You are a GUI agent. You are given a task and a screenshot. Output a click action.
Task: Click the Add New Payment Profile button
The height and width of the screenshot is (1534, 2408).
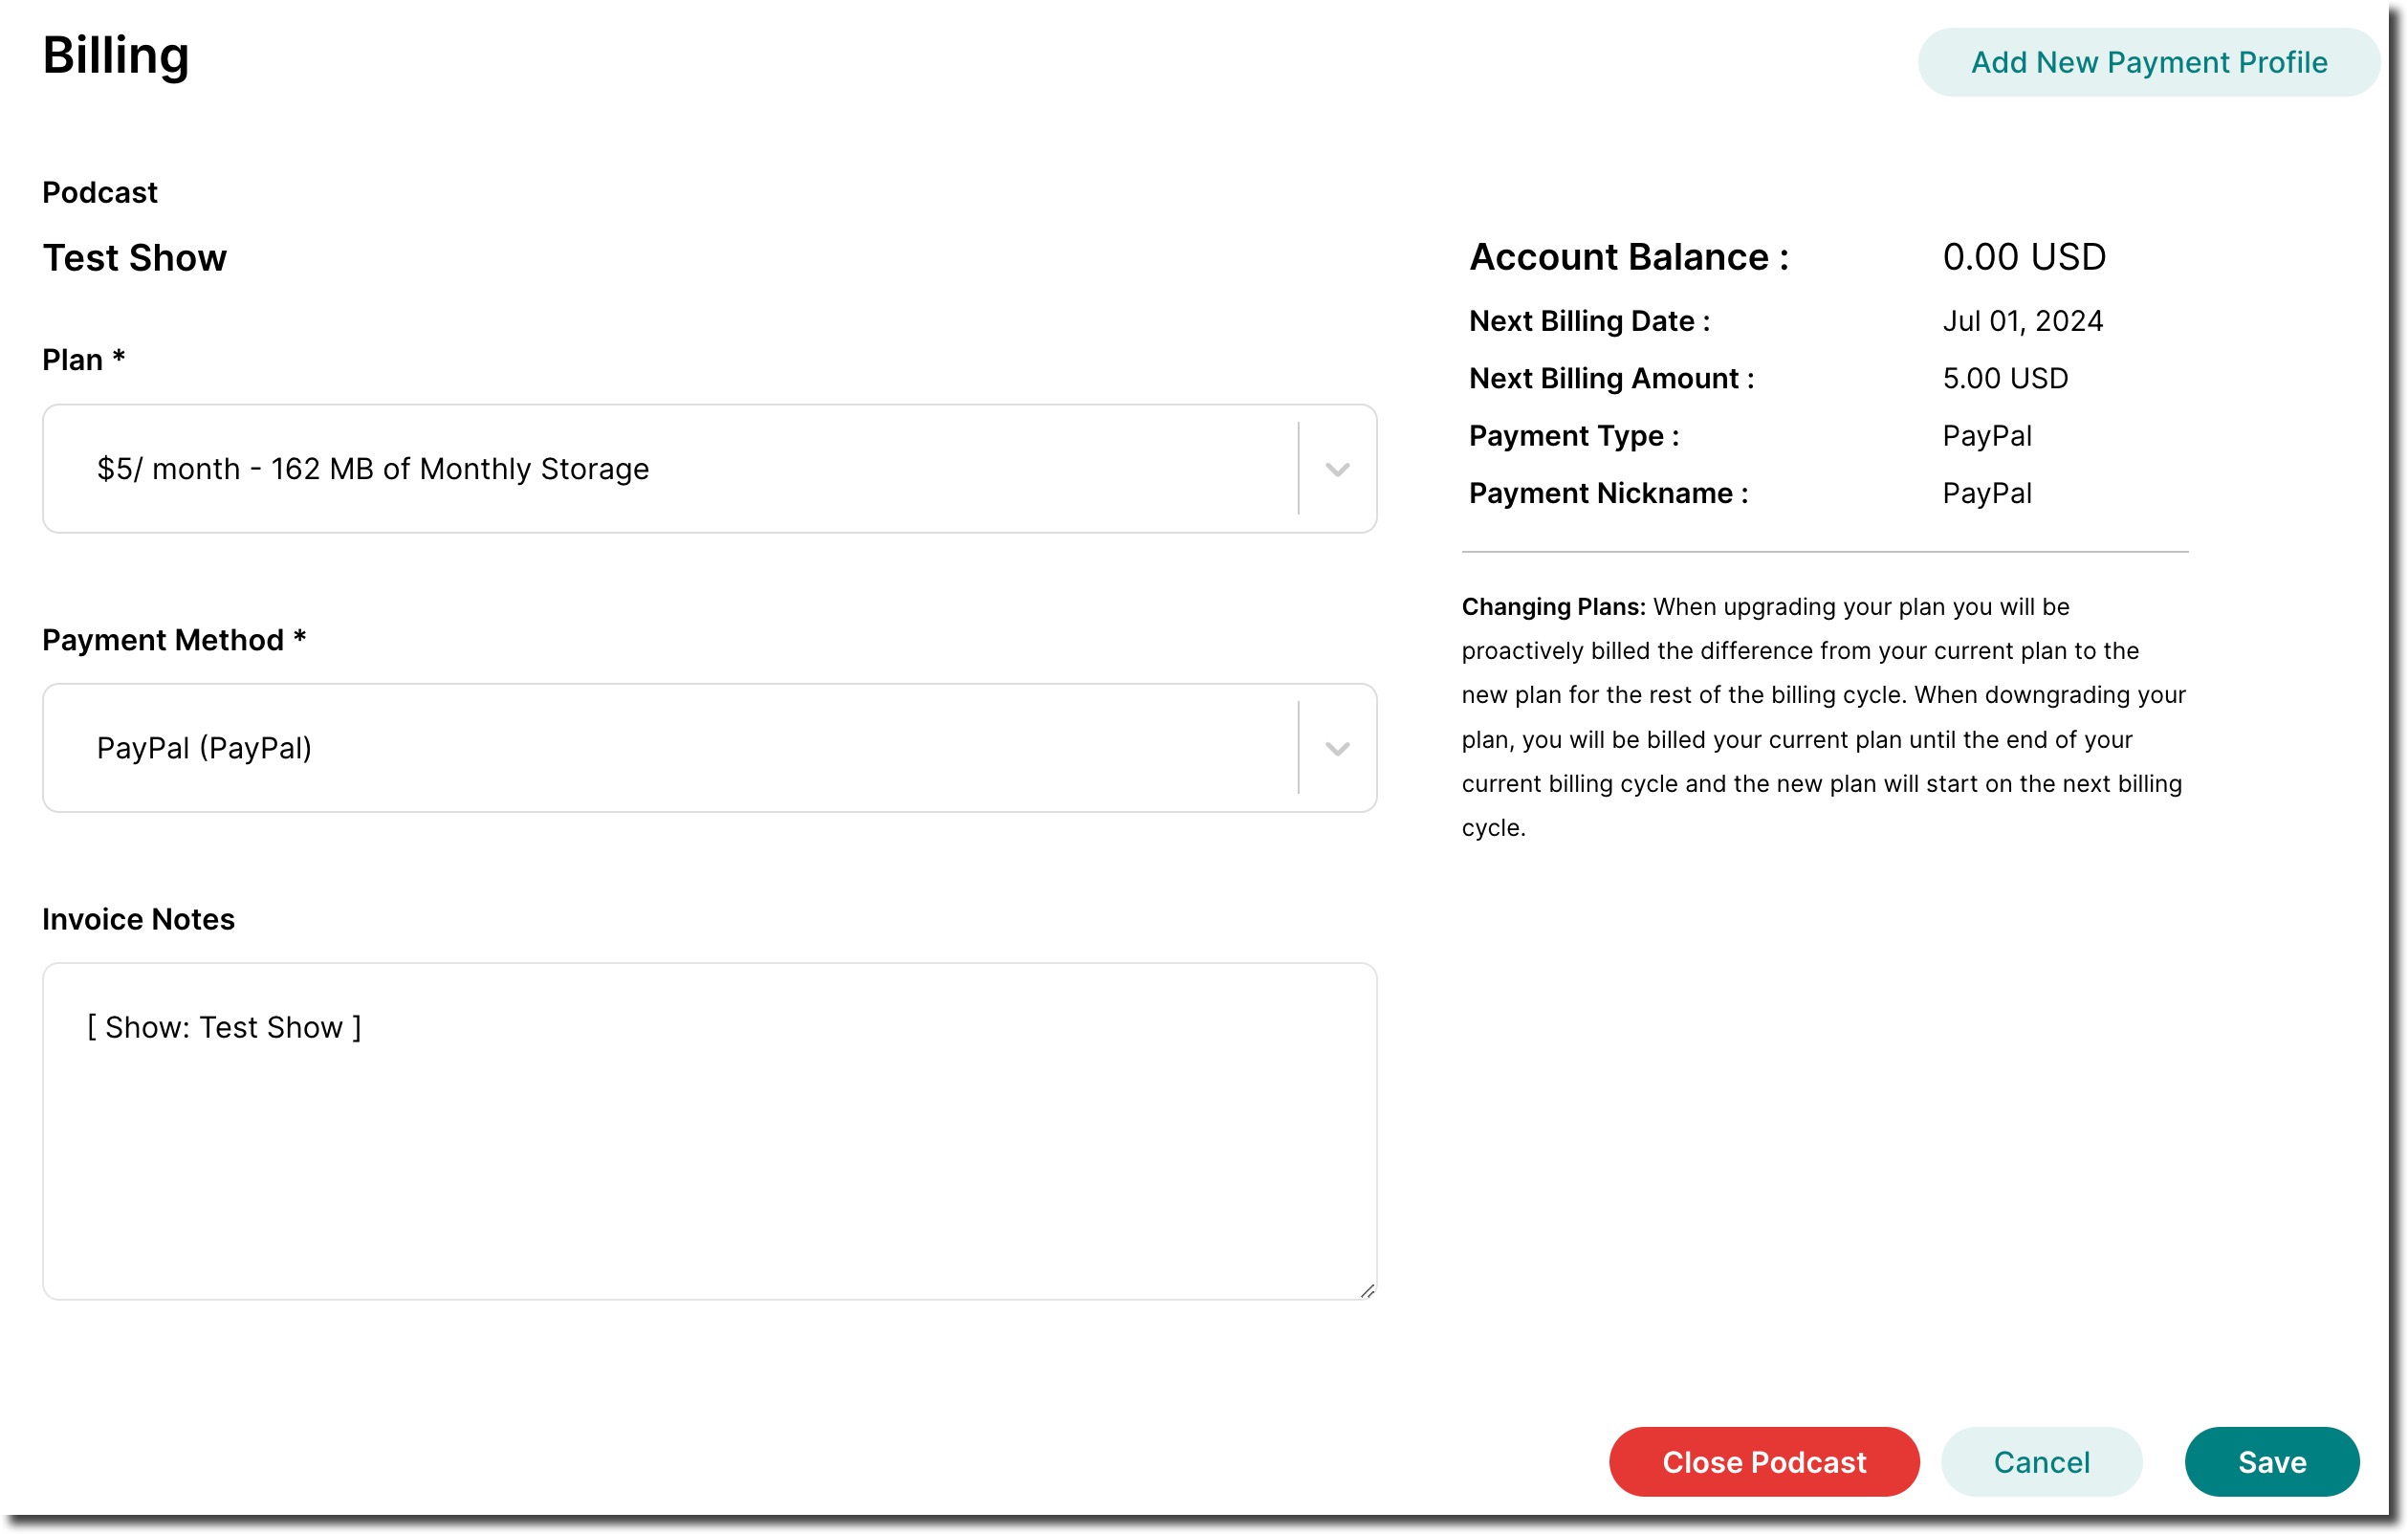coord(2148,62)
